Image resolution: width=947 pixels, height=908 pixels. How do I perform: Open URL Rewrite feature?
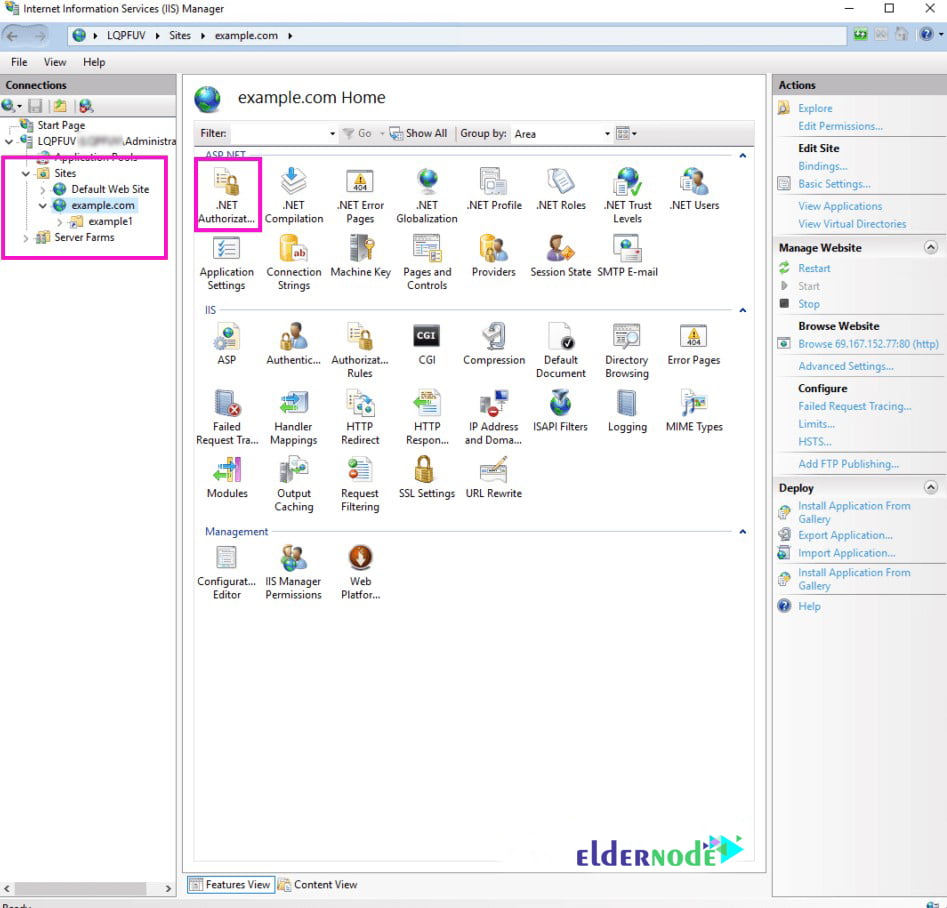[x=494, y=477]
